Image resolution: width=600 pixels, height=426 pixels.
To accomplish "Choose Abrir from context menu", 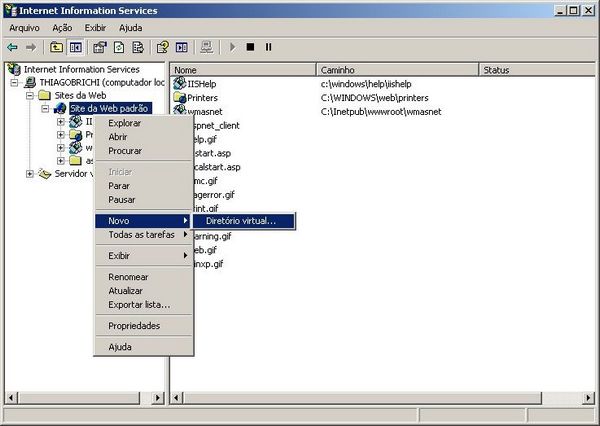I will coord(143,137).
